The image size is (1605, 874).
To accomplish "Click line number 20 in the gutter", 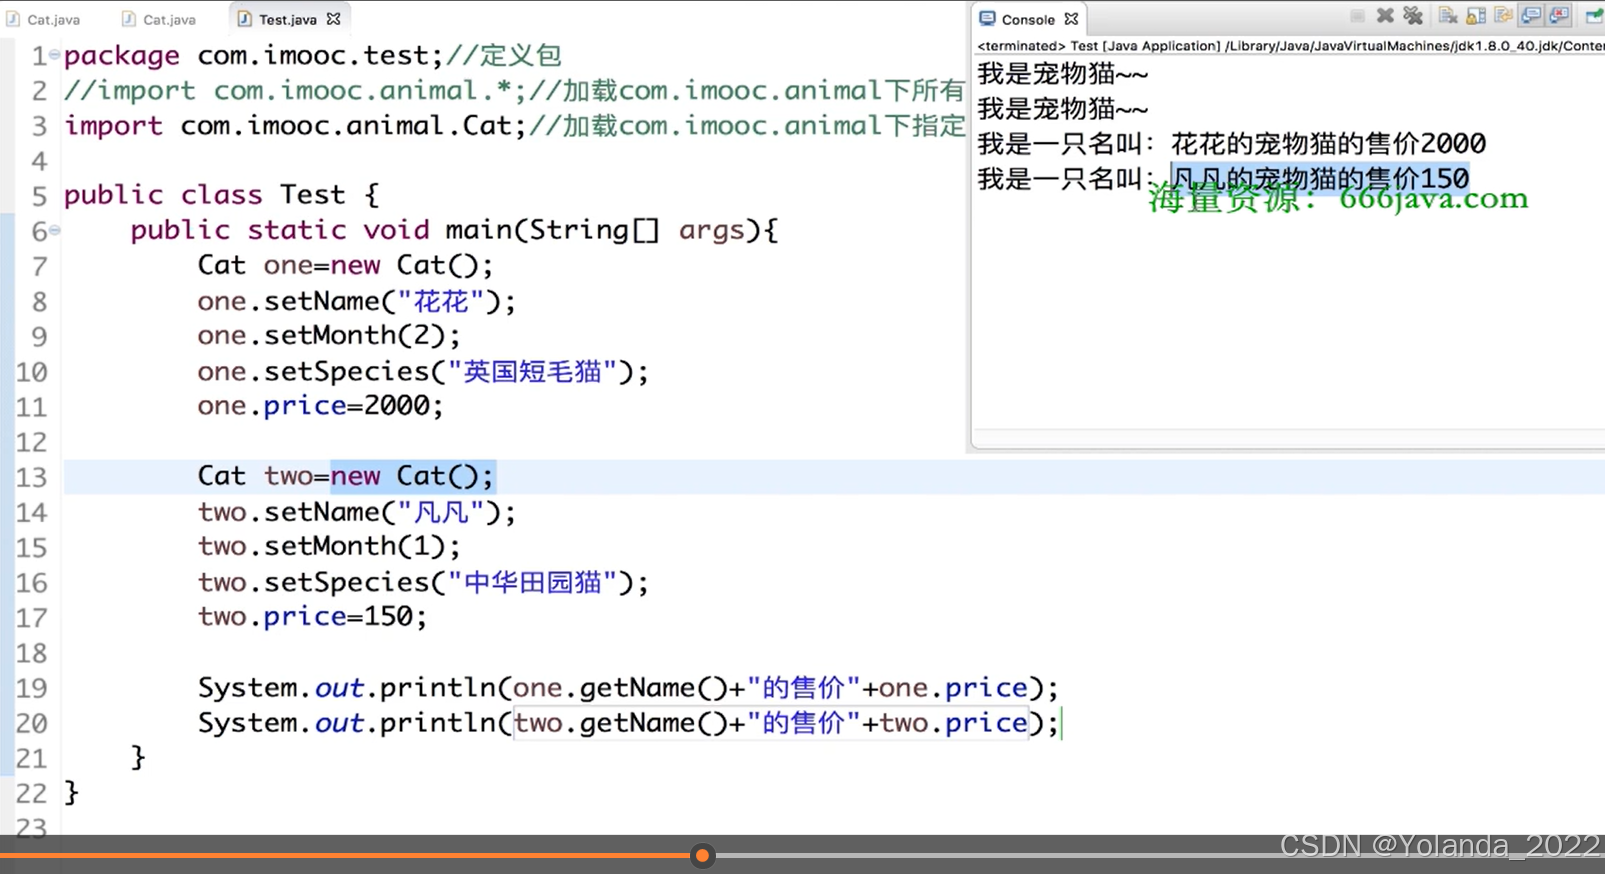I will tap(31, 723).
